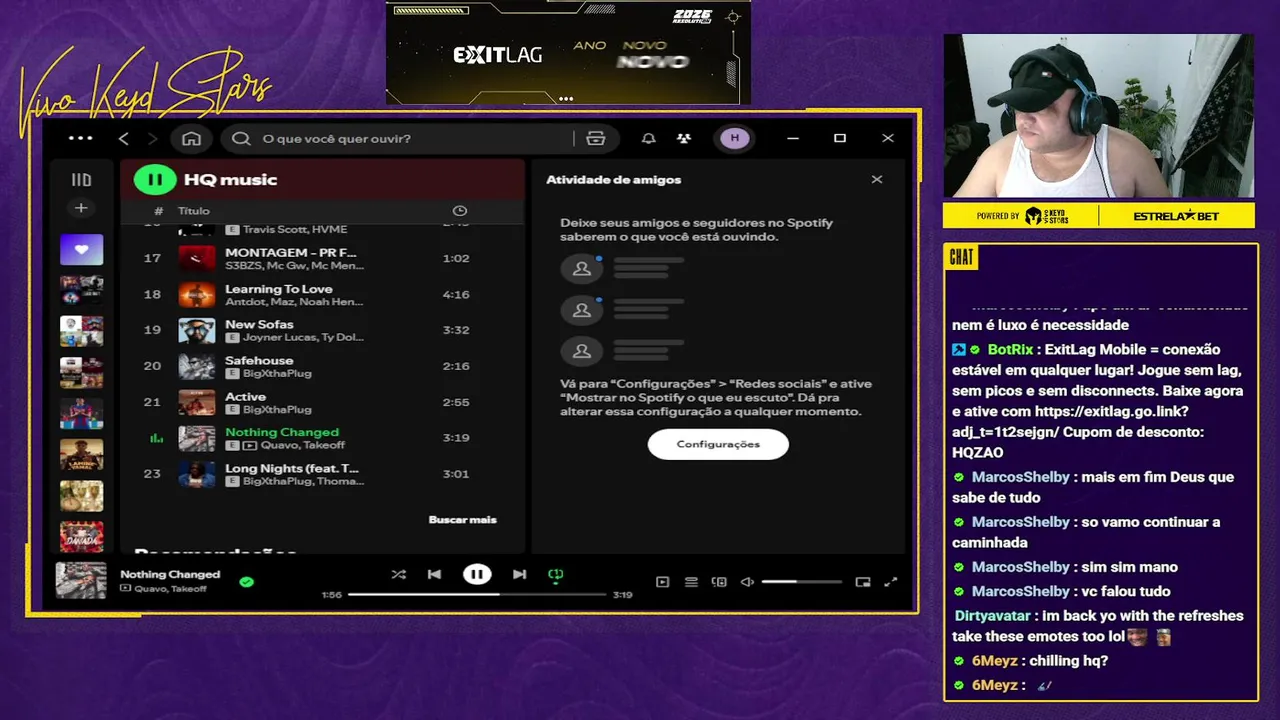The image size is (1280, 720).
Task: Open the notifications bell
Action: (x=649, y=138)
